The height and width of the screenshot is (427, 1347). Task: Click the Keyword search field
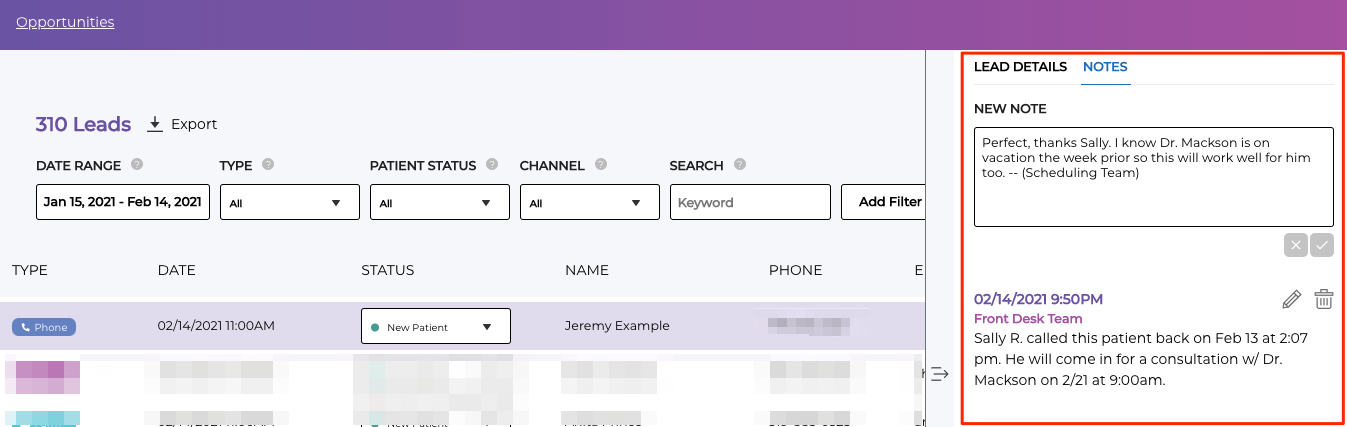click(x=750, y=202)
